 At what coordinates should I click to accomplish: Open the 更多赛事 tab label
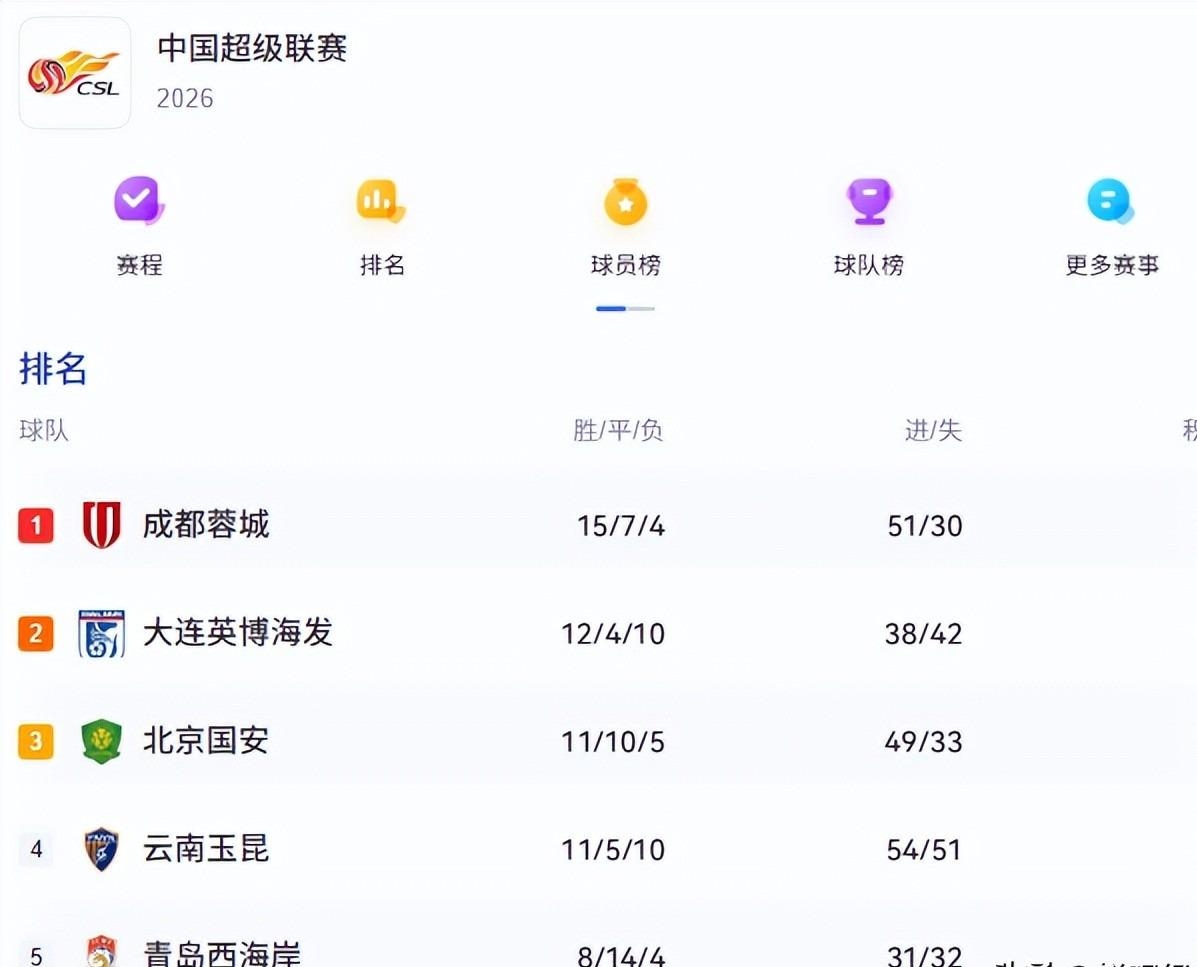click(1112, 265)
